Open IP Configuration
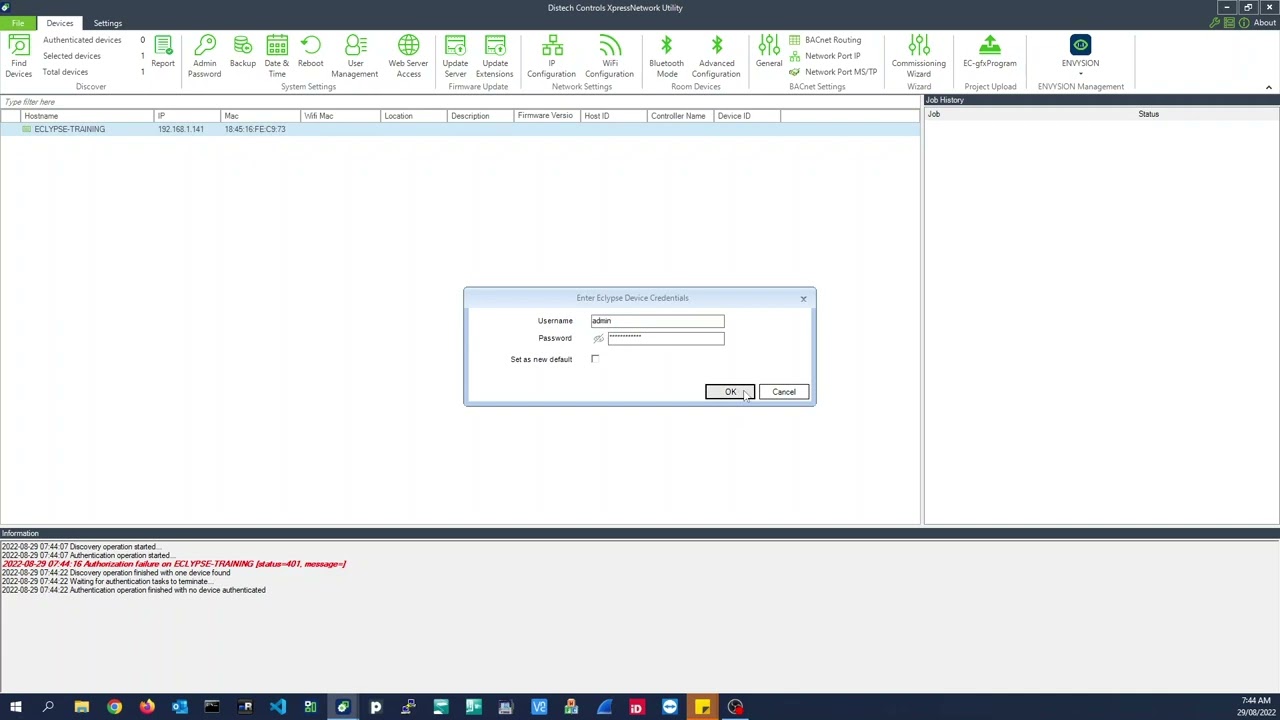1280x720 pixels. (551, 56)
